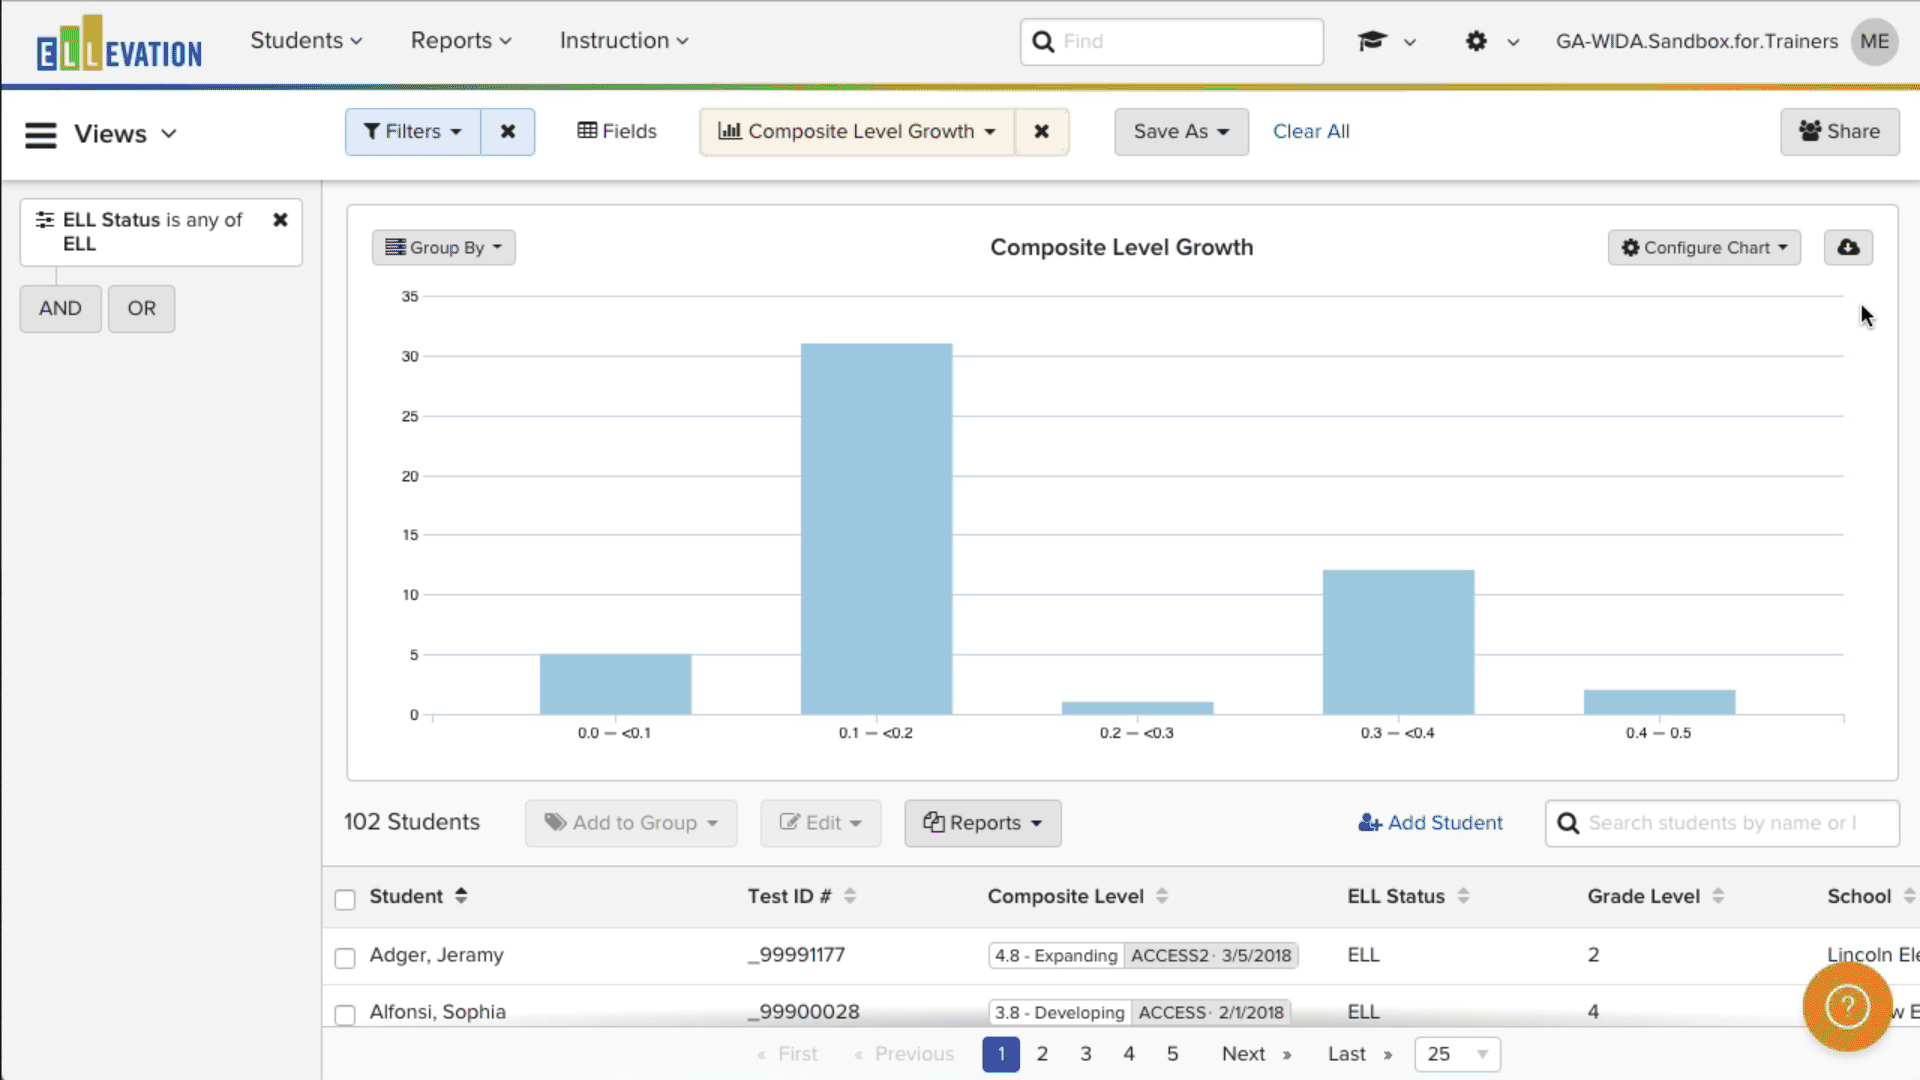Remove the ELL Status filter condition
Image resolution: width=1920 pixels, height=1080 pixels.
pyautogui.click(x=280, y=220)
